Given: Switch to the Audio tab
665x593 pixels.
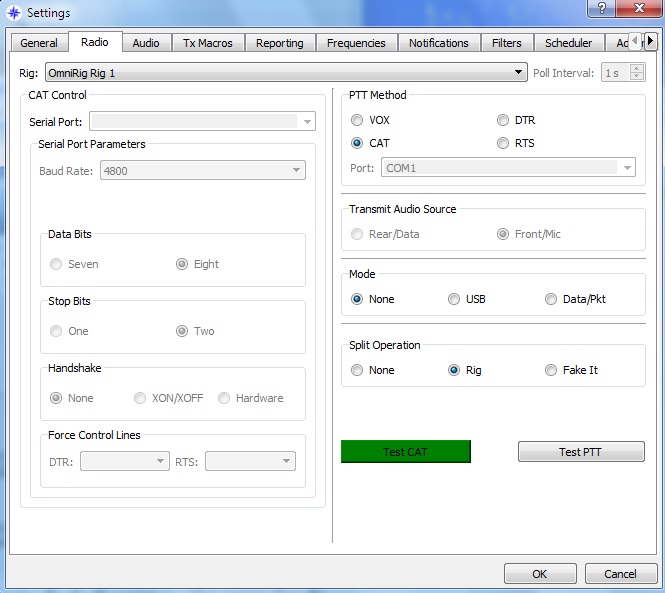Looking at the screenshot, I should tap(146, 43).
